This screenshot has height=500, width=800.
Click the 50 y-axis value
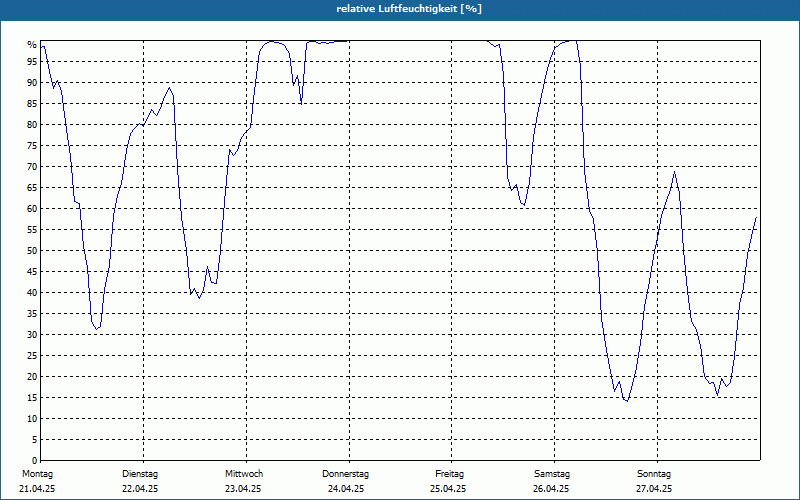coord(32,251)
